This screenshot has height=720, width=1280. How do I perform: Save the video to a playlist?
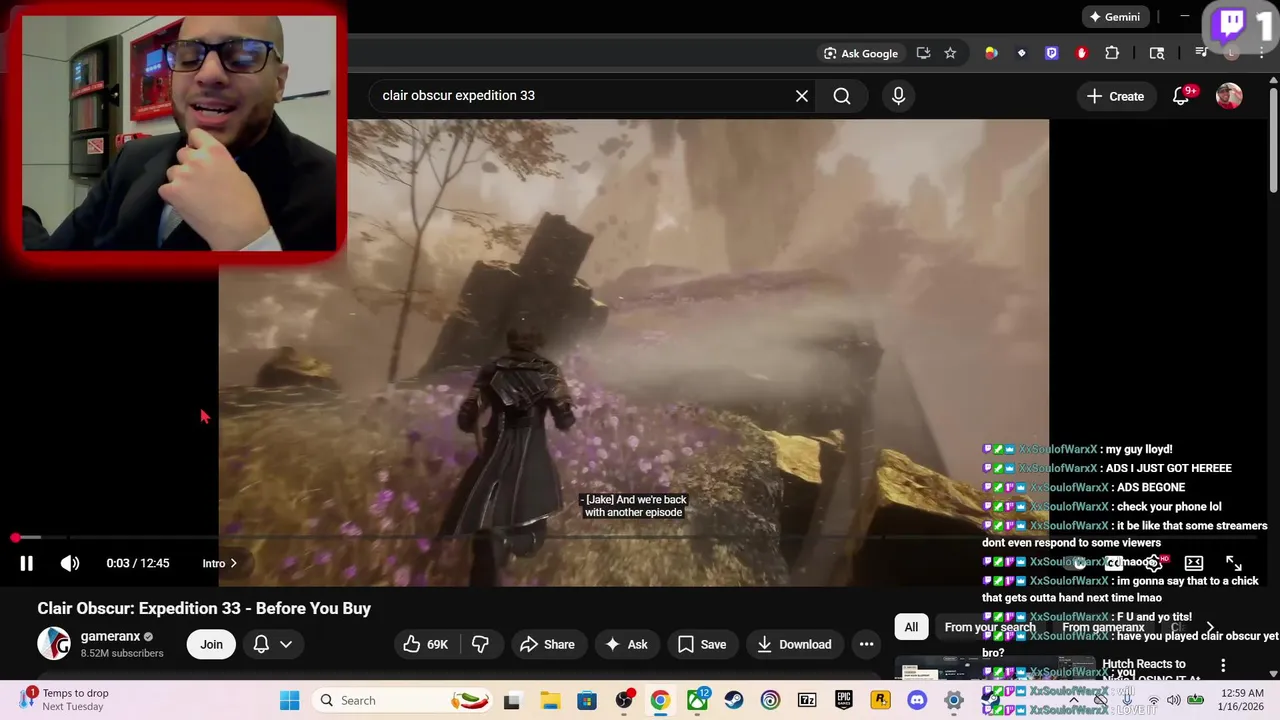pos(702,644)
